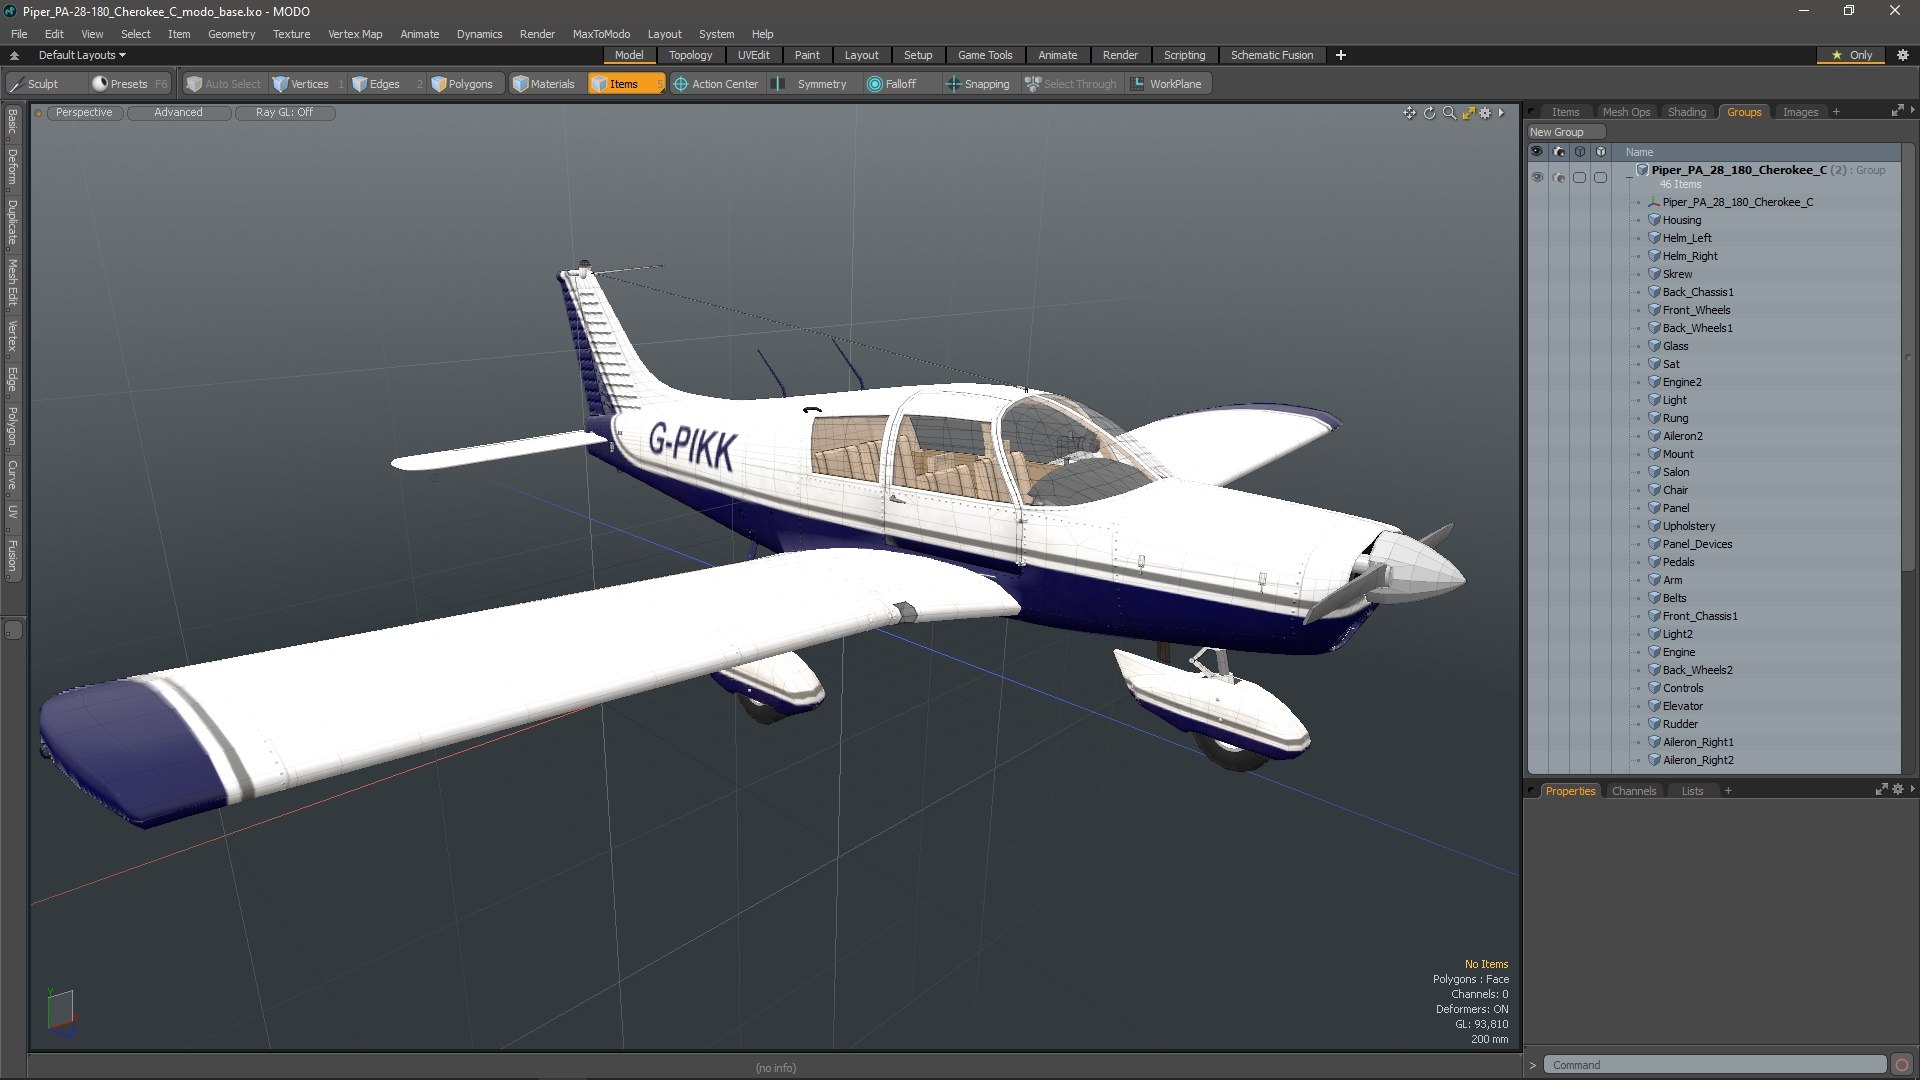Open the Ray GL: Off dropdown
The height and width of the screenshot is (1080, 1920).
[x=284, y=113]
